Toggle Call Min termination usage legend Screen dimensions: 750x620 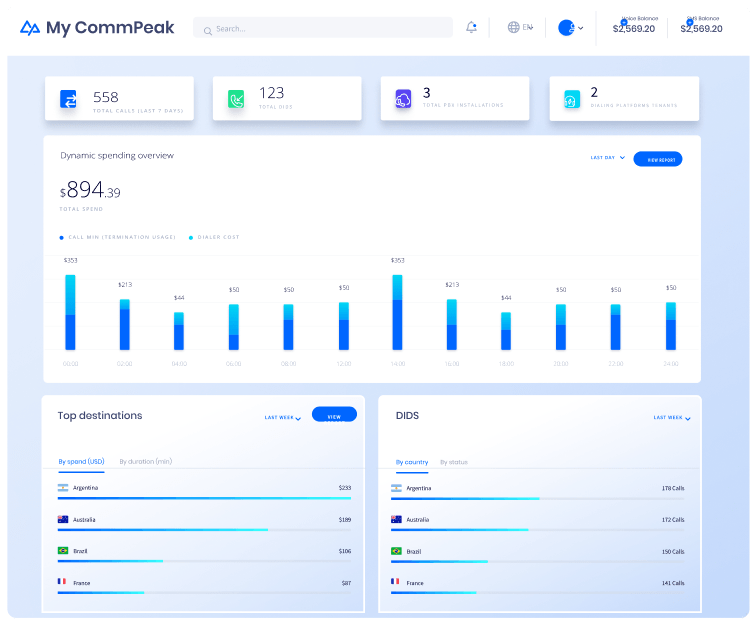(x=118, y=237)
